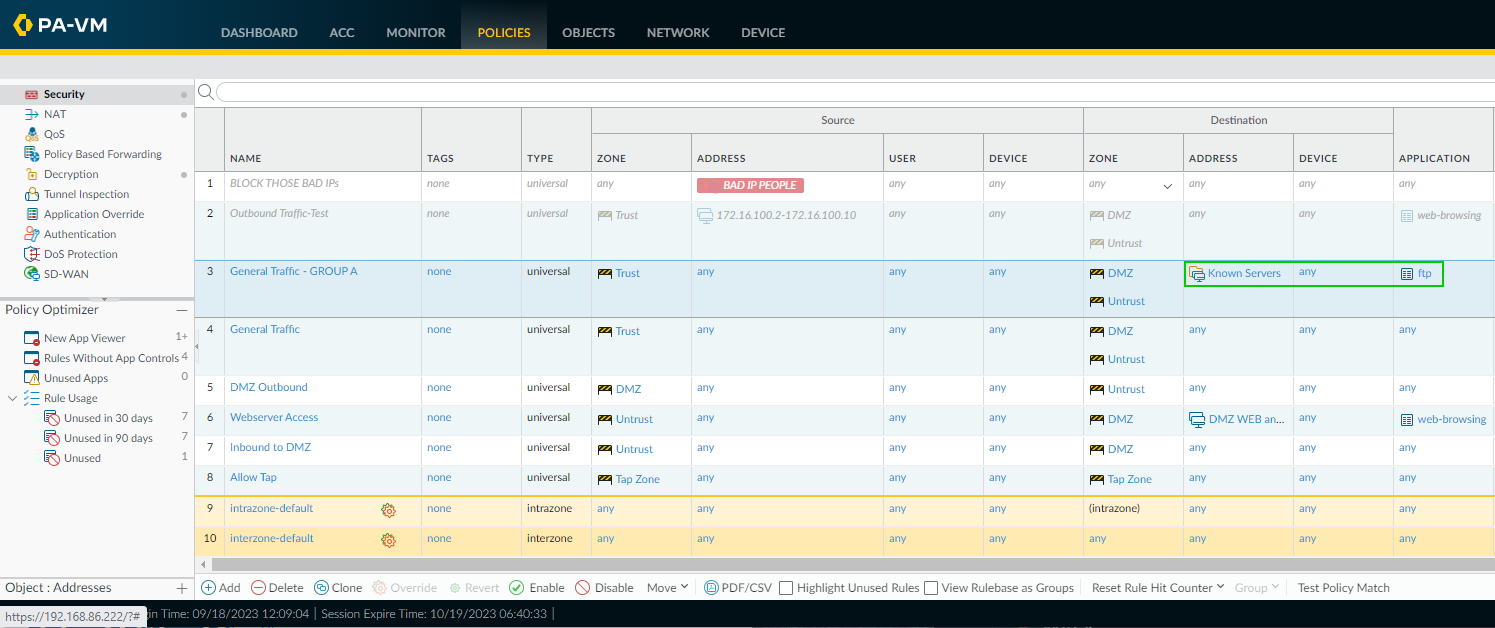Open the Move dropdown menu
This screenshot has width=1495, height=628.
point(667,588)
